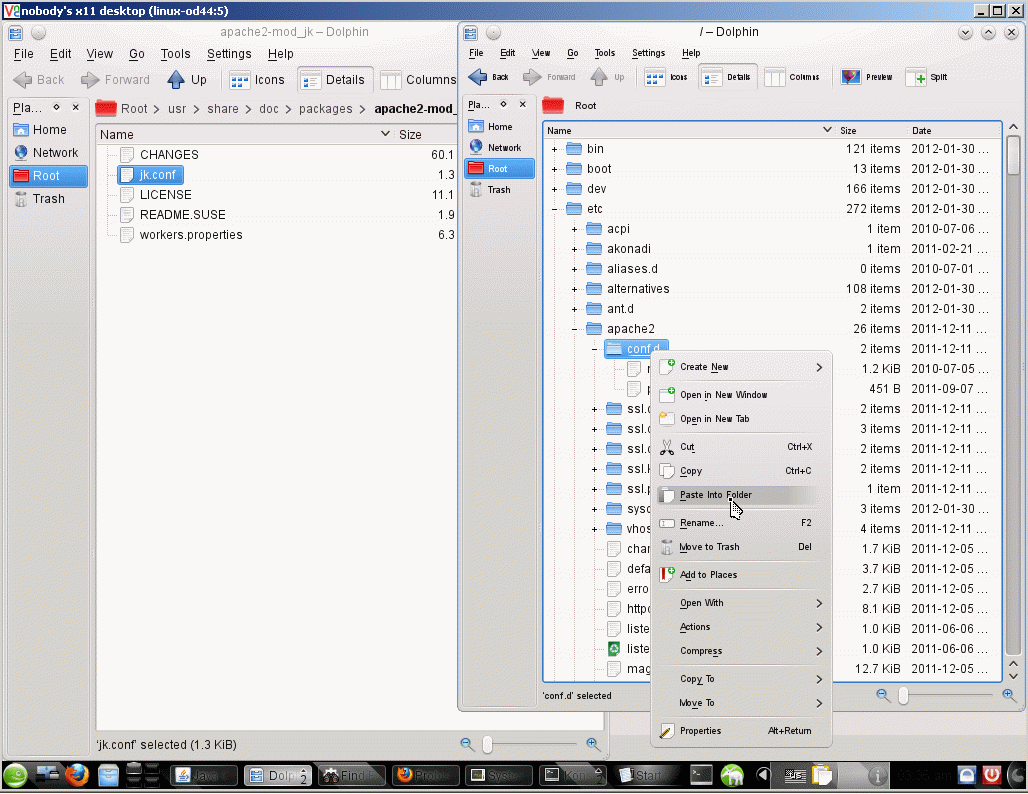Open Home in apache2-mod_jk Places panel
1028x794 pixels.
[x=48, y=130]
